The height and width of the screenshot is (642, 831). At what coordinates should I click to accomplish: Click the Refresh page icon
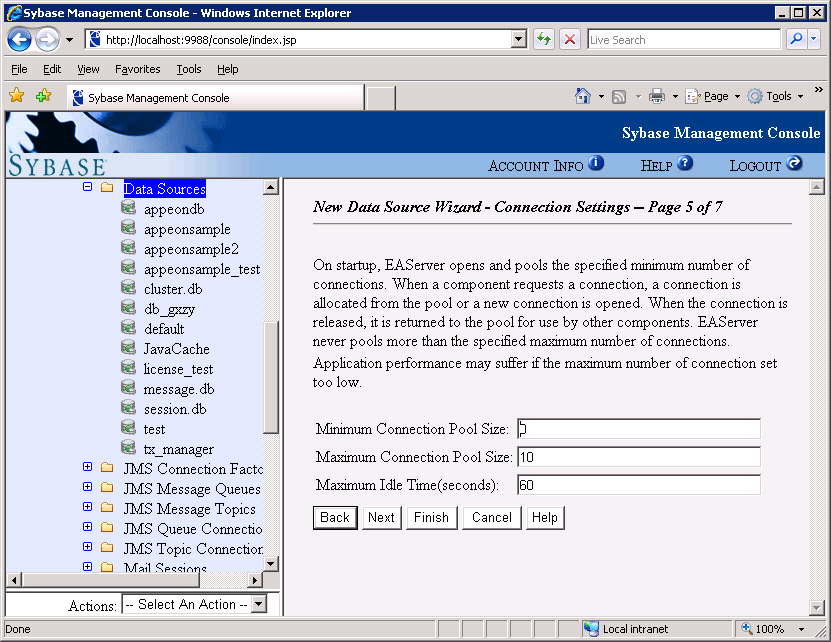544,39
